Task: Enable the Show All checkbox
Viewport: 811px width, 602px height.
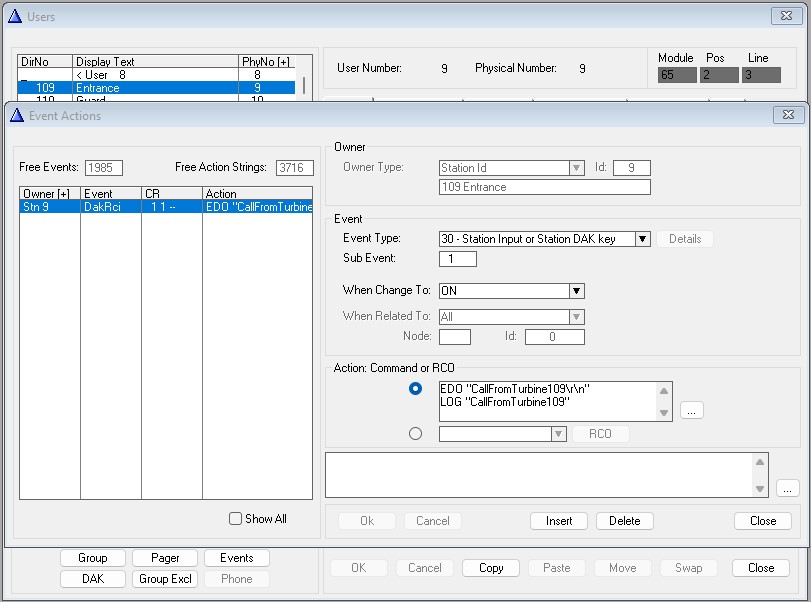Action: [235, 518]
